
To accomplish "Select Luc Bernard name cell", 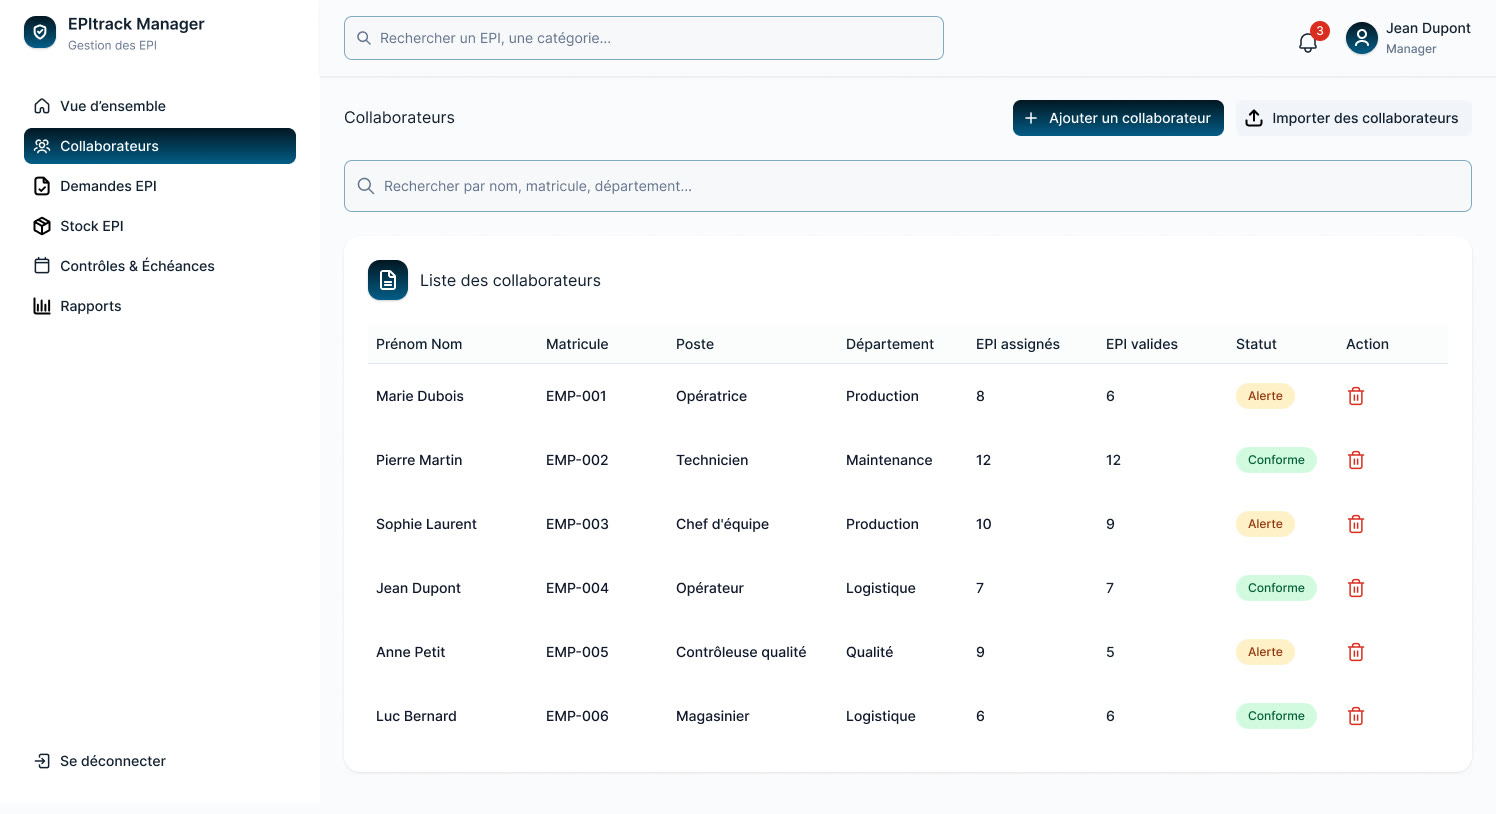I will [416, 716].
